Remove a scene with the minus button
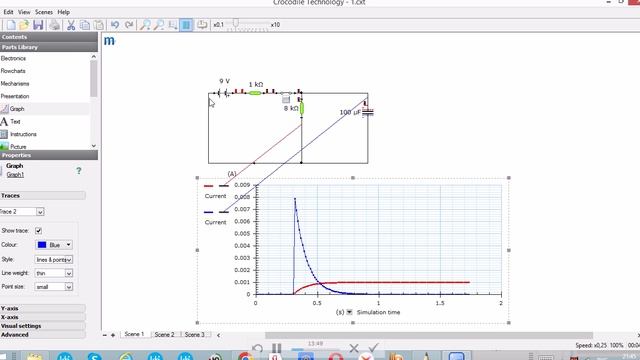 (x=105, y=335)
